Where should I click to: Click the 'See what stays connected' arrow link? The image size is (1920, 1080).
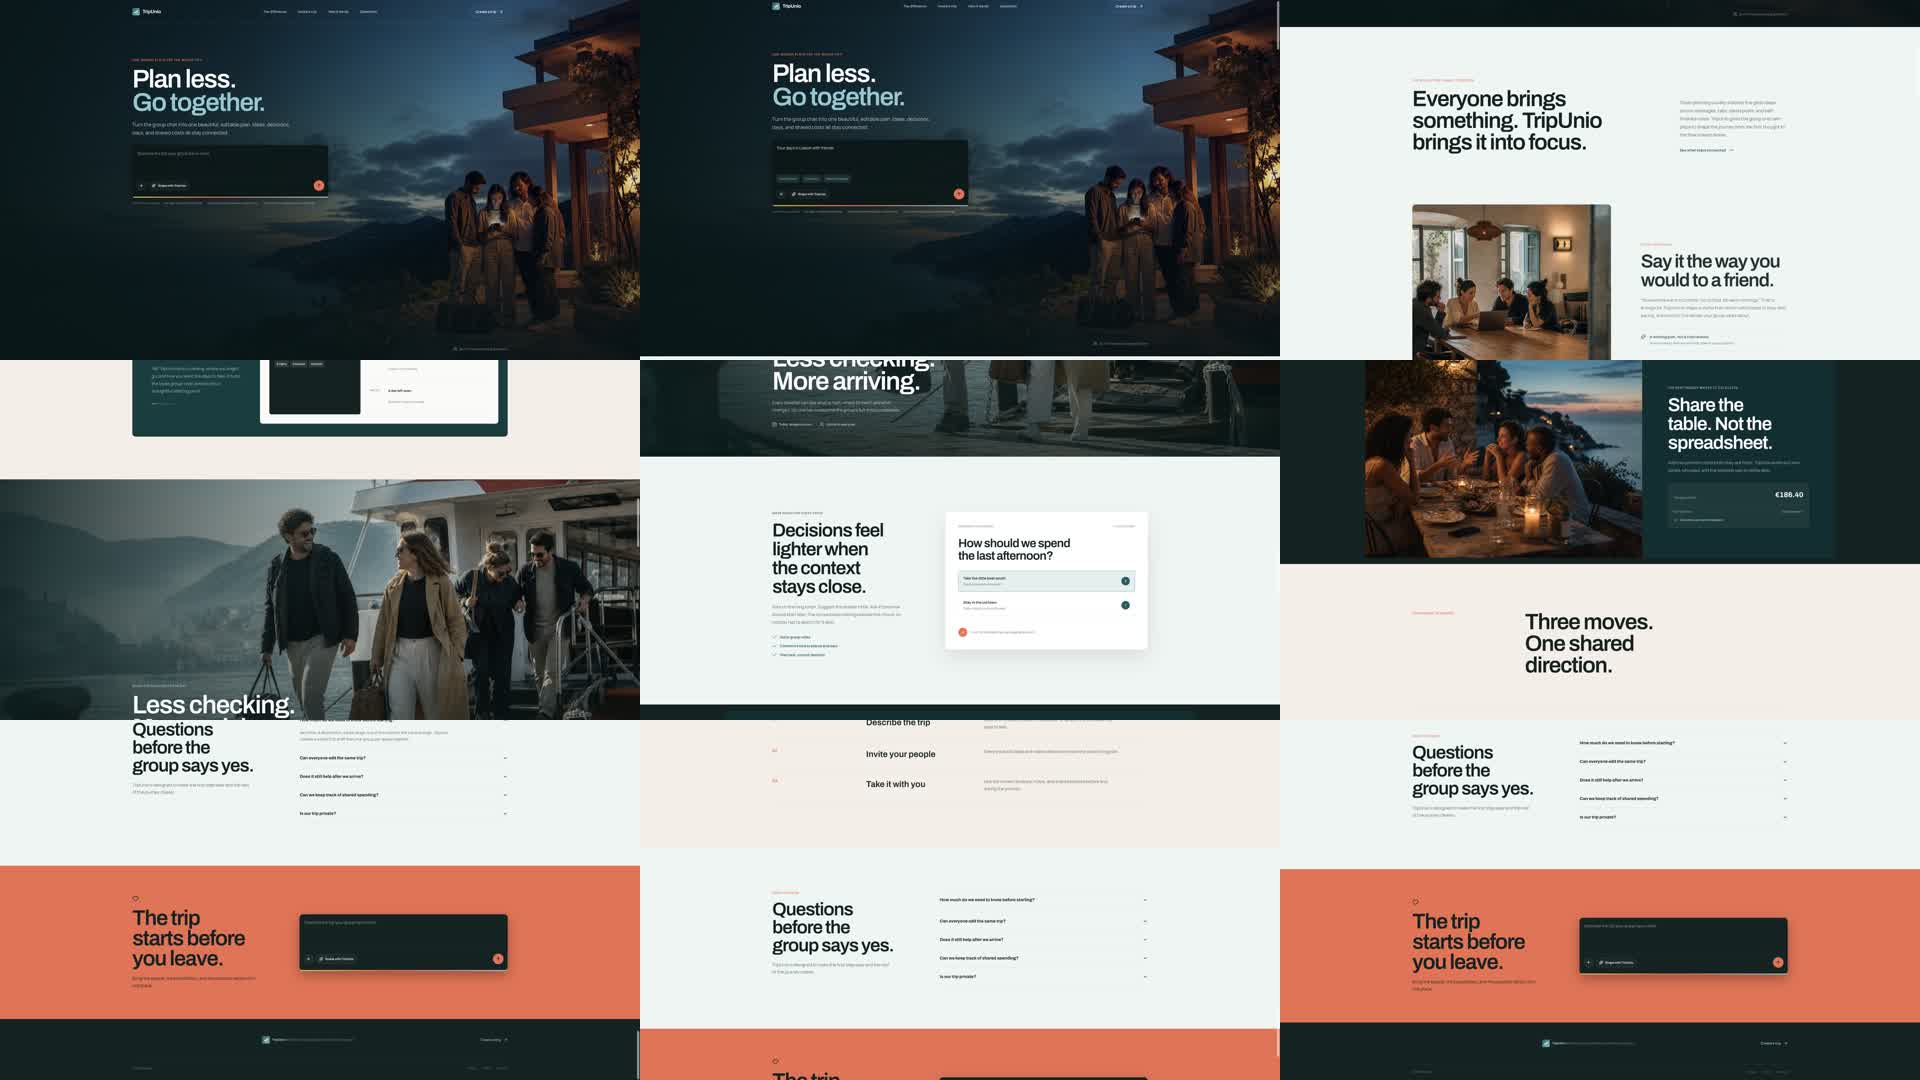click(1706, 150)
